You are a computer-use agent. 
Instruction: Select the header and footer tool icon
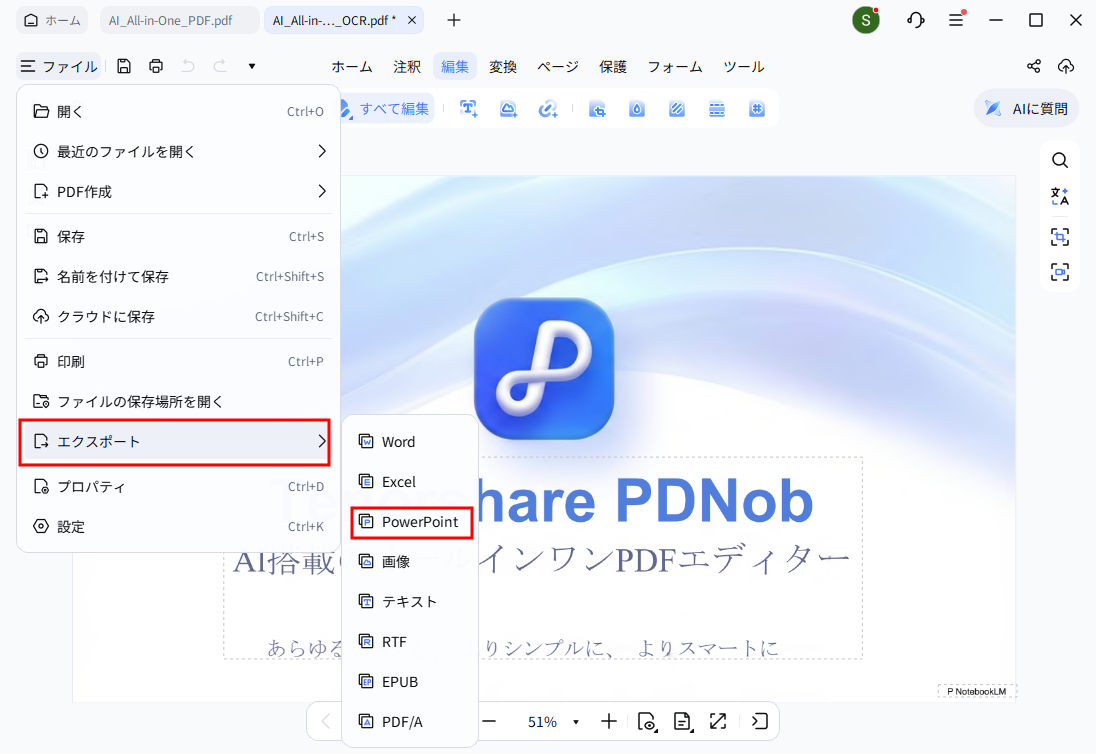click(716, 109)
